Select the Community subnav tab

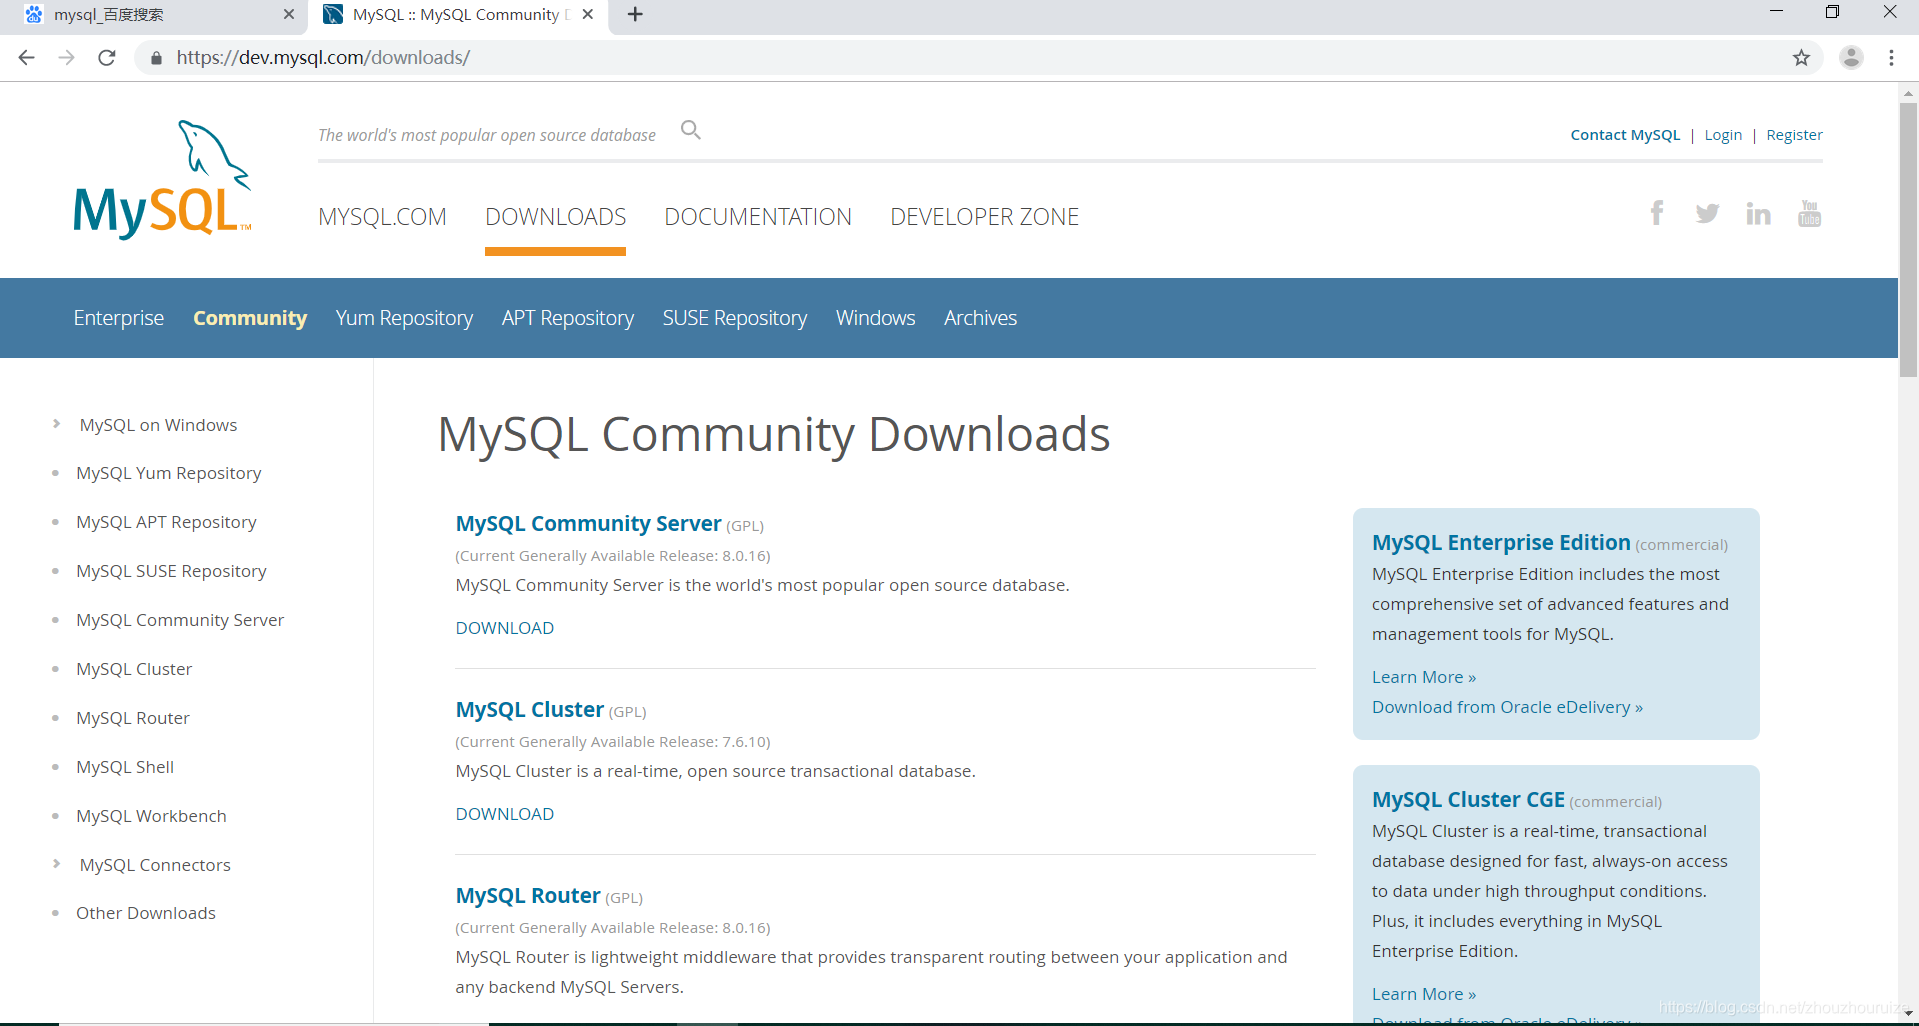point(250,318)
